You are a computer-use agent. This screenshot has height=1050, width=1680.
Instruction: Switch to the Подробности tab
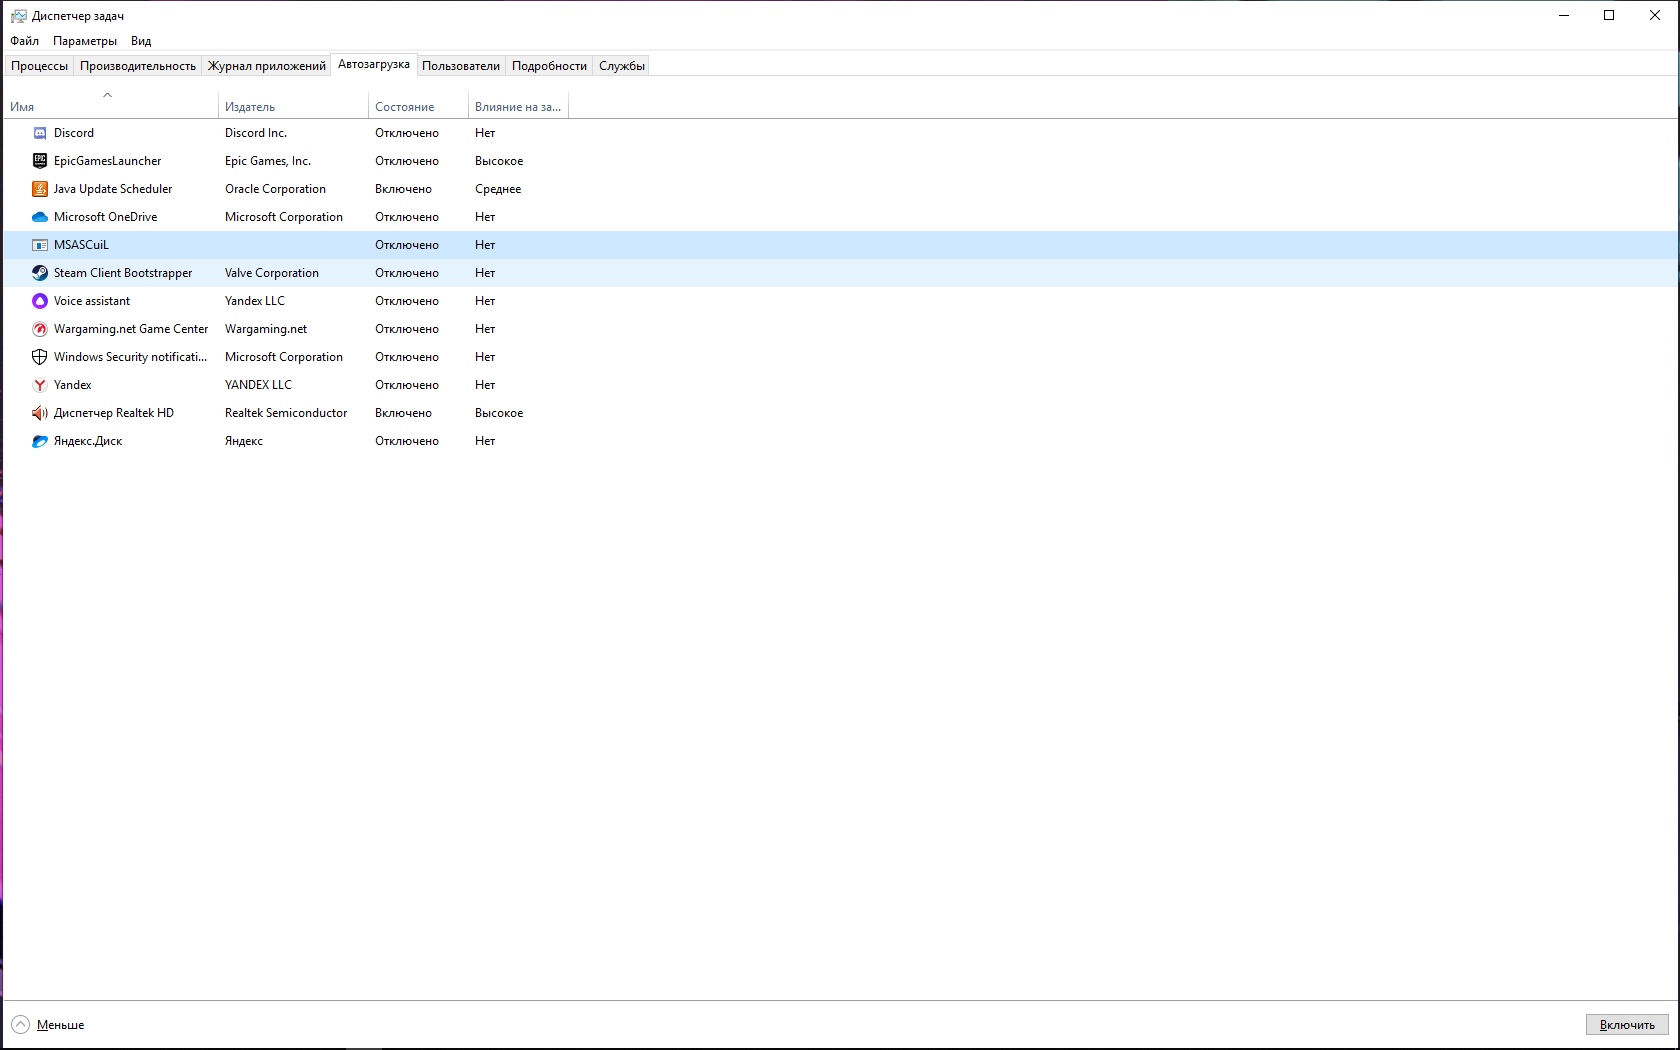click(549, 66)
